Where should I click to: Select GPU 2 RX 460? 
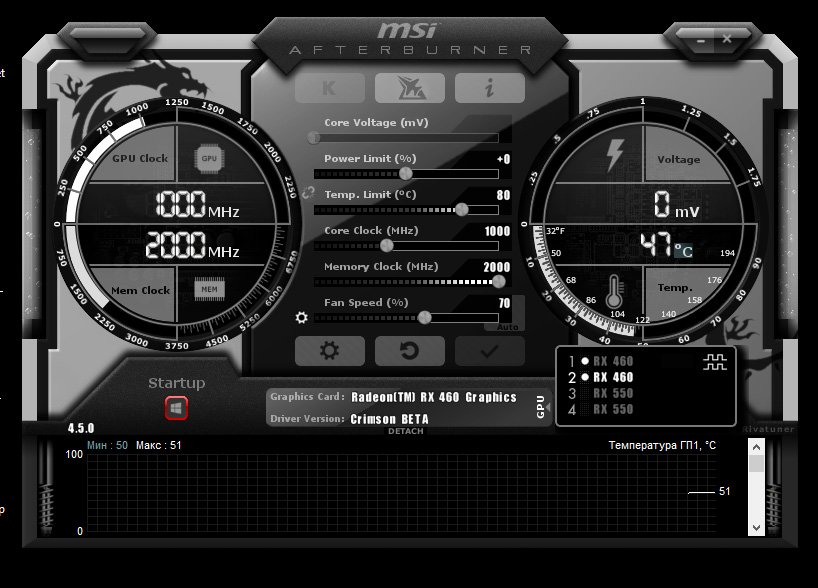602,377
